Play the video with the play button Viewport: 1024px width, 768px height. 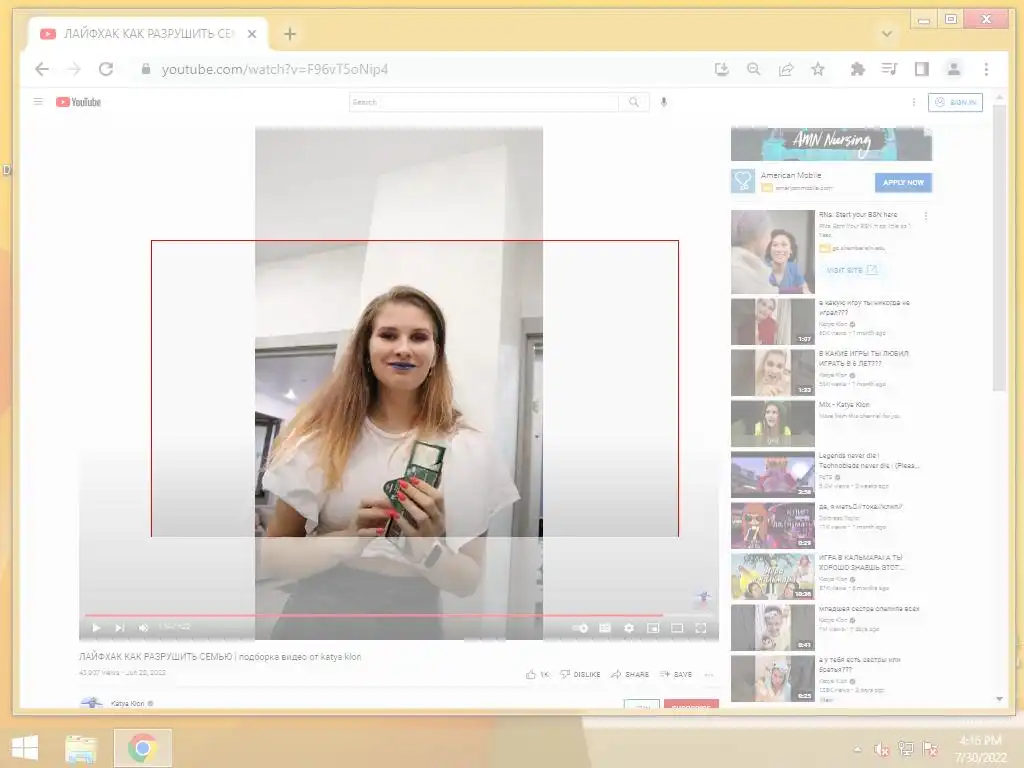tap(97, 628)
